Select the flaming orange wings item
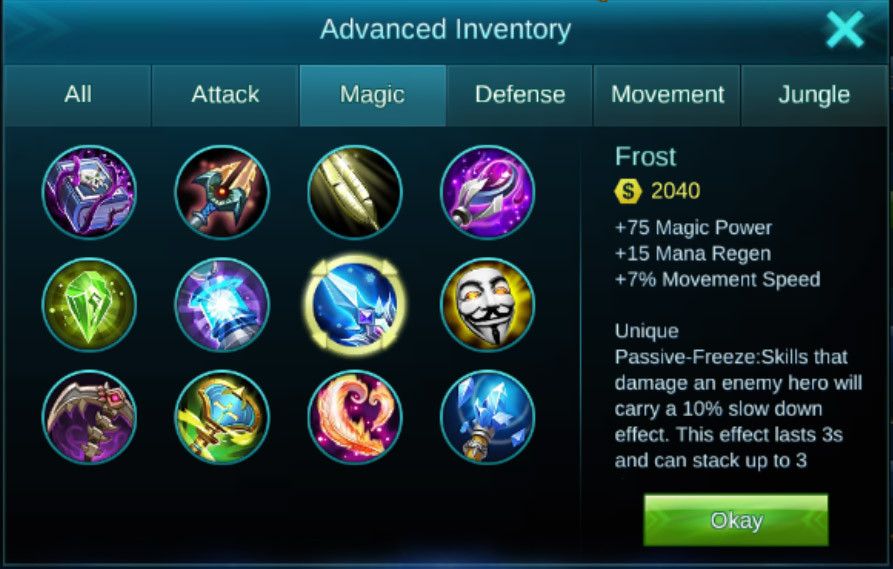Screen dimensions: 893x569 coord(355,417)
